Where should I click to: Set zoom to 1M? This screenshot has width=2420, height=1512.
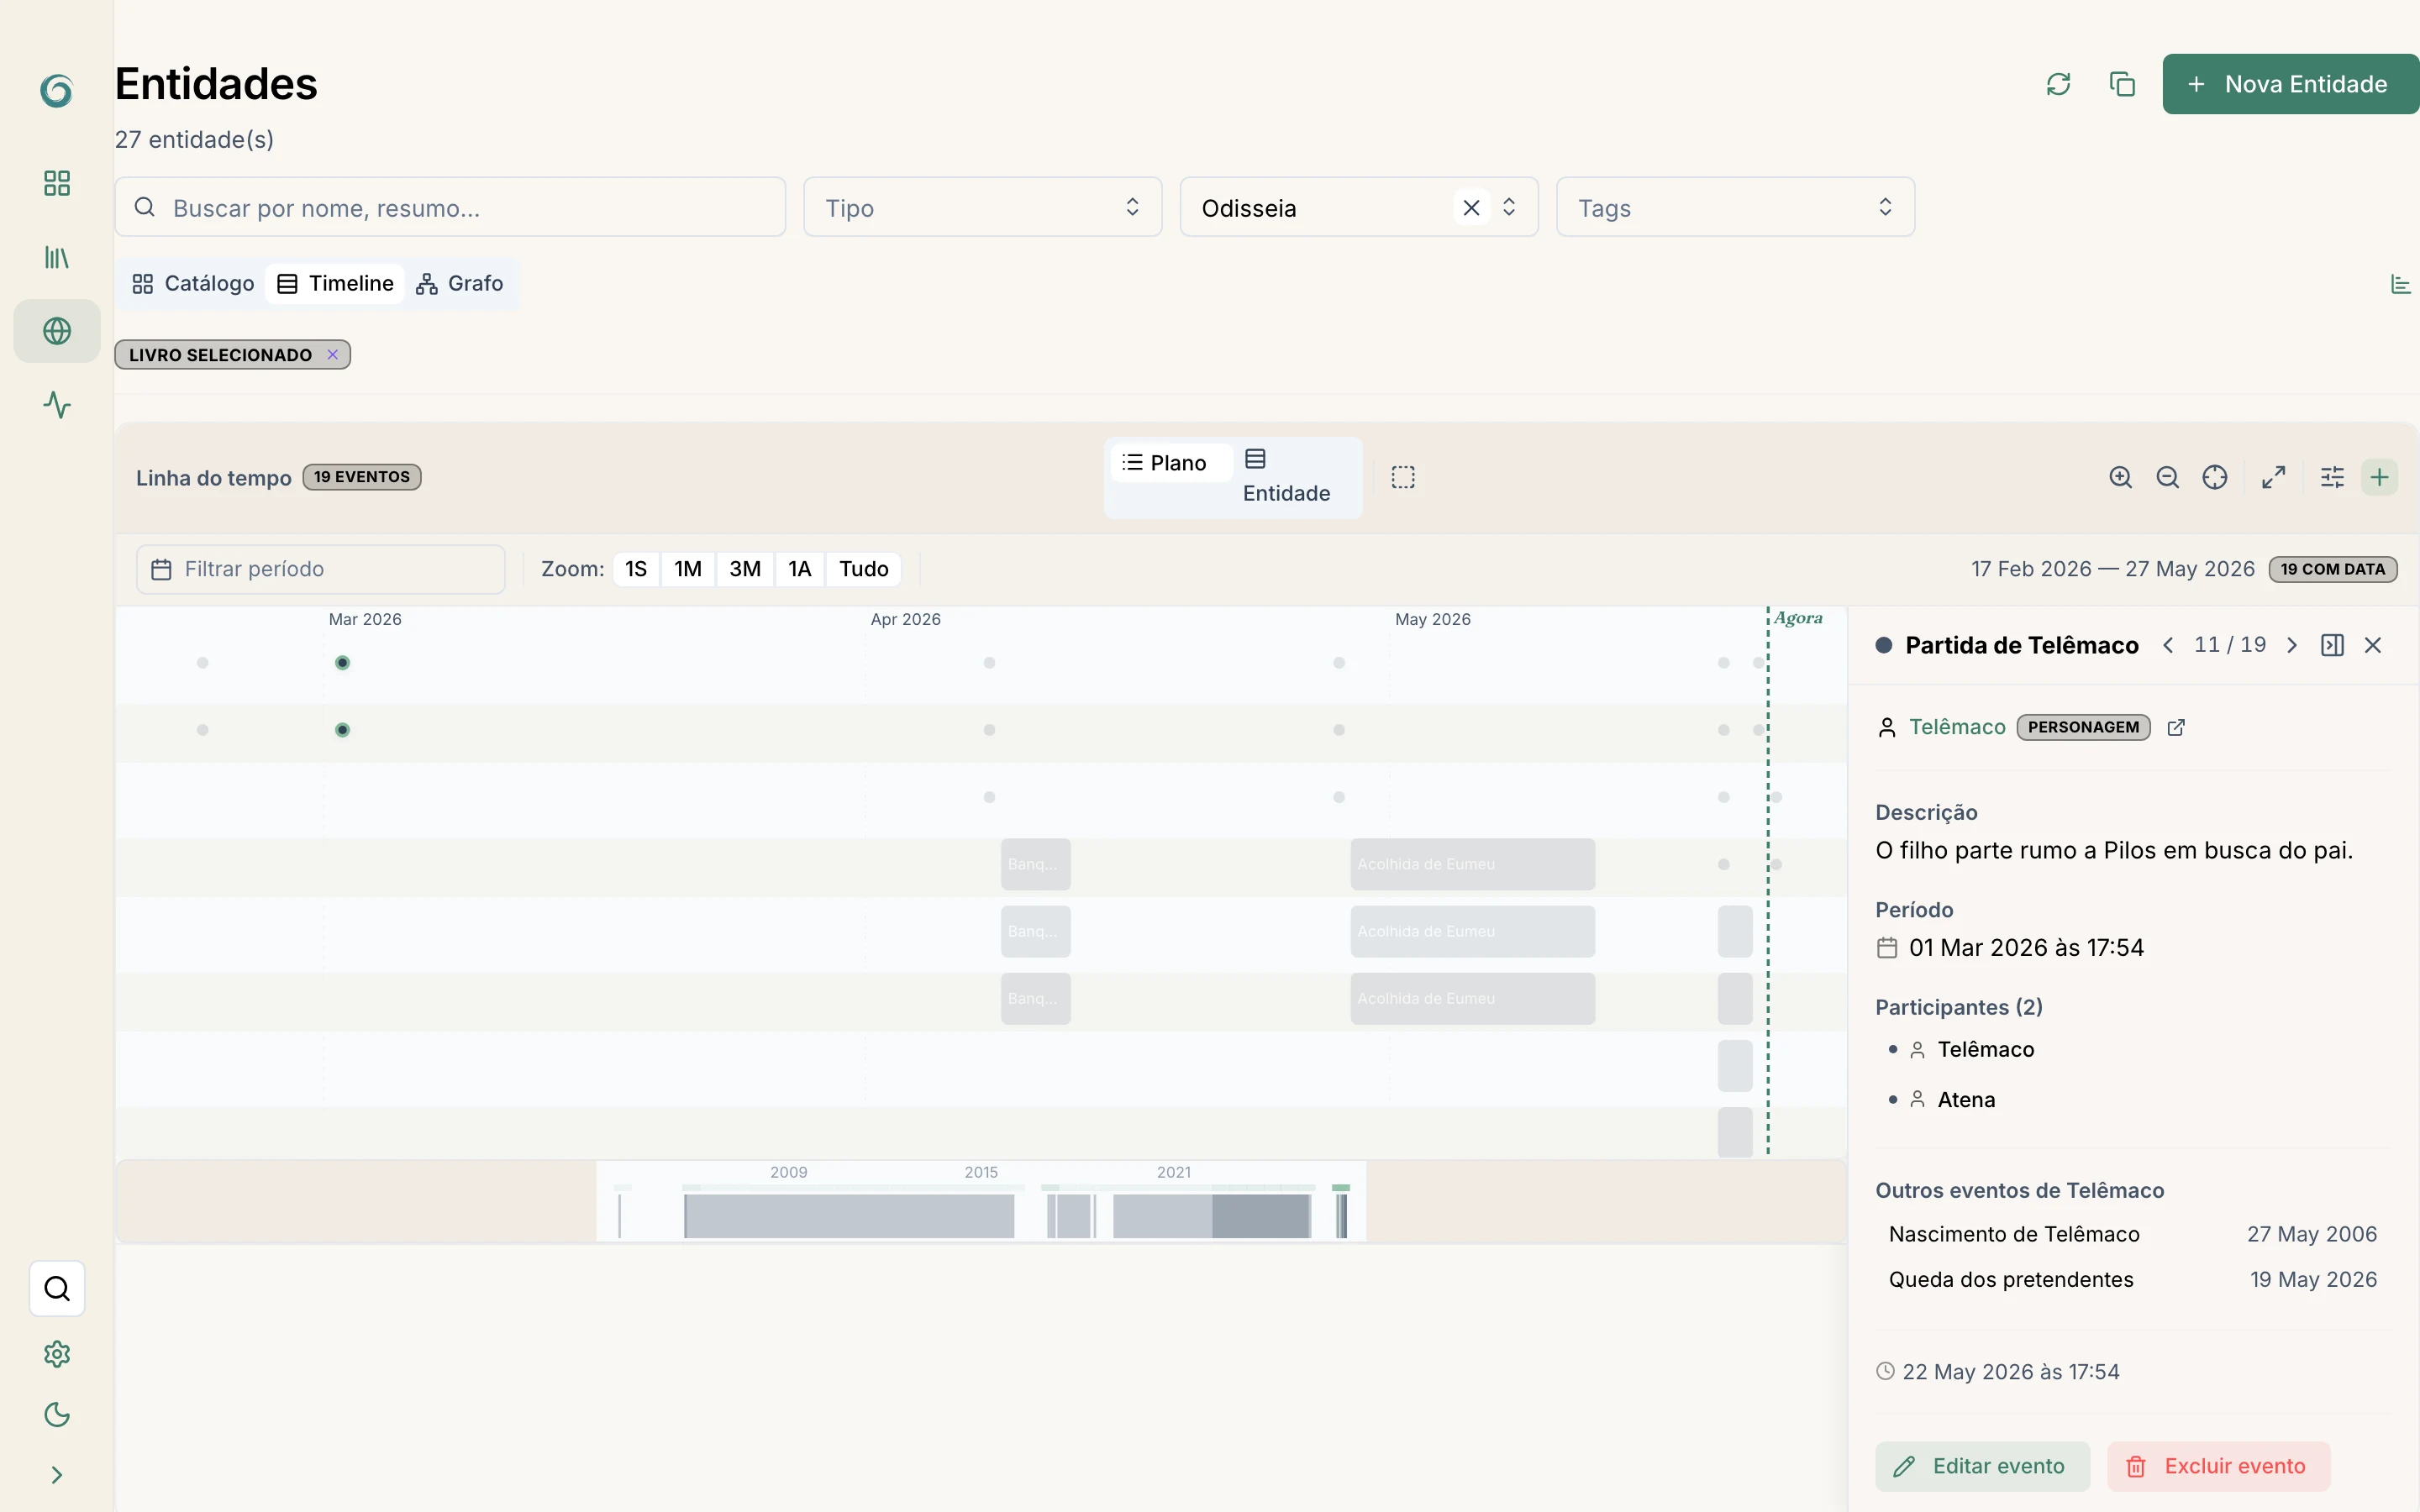tap(688, 569)
